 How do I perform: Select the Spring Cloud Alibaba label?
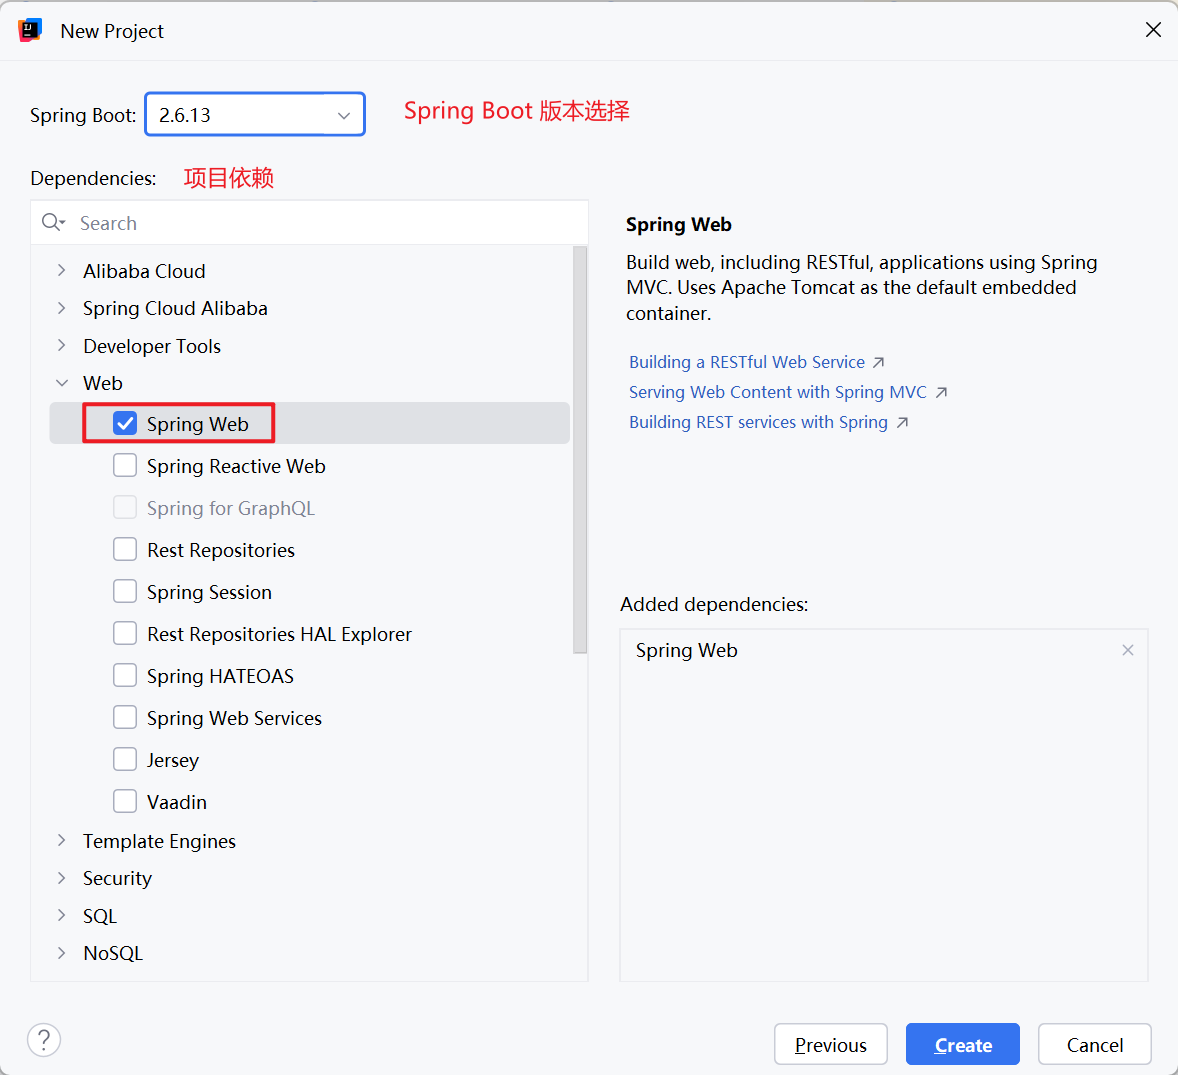[175, 308]
